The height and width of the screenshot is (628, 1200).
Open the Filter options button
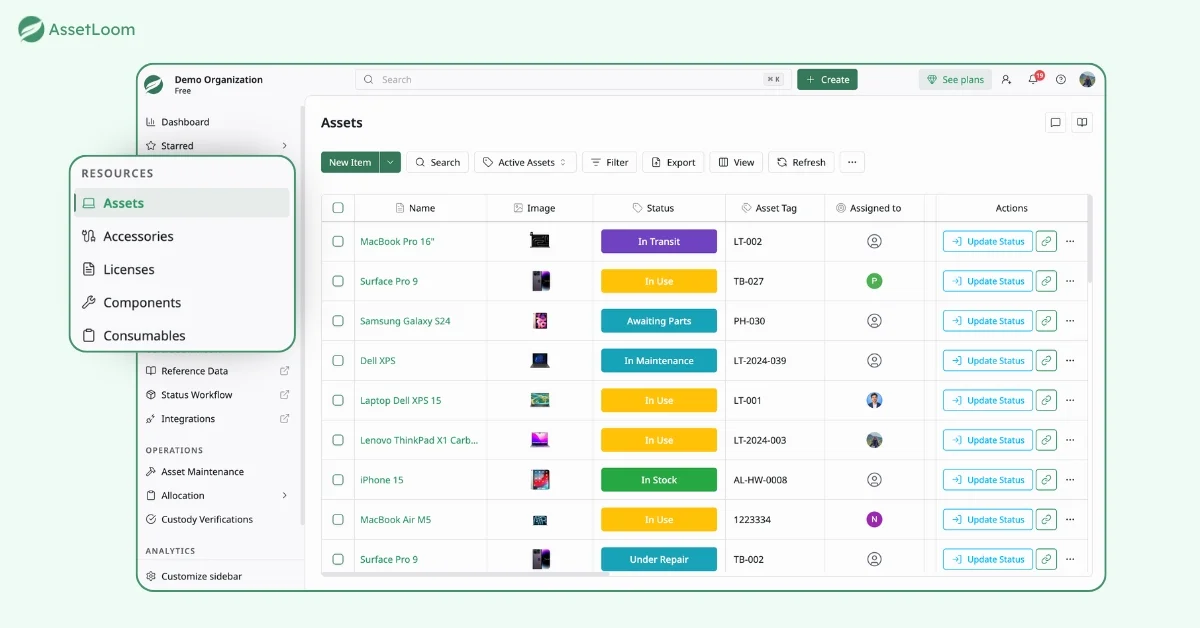[609, 162]
